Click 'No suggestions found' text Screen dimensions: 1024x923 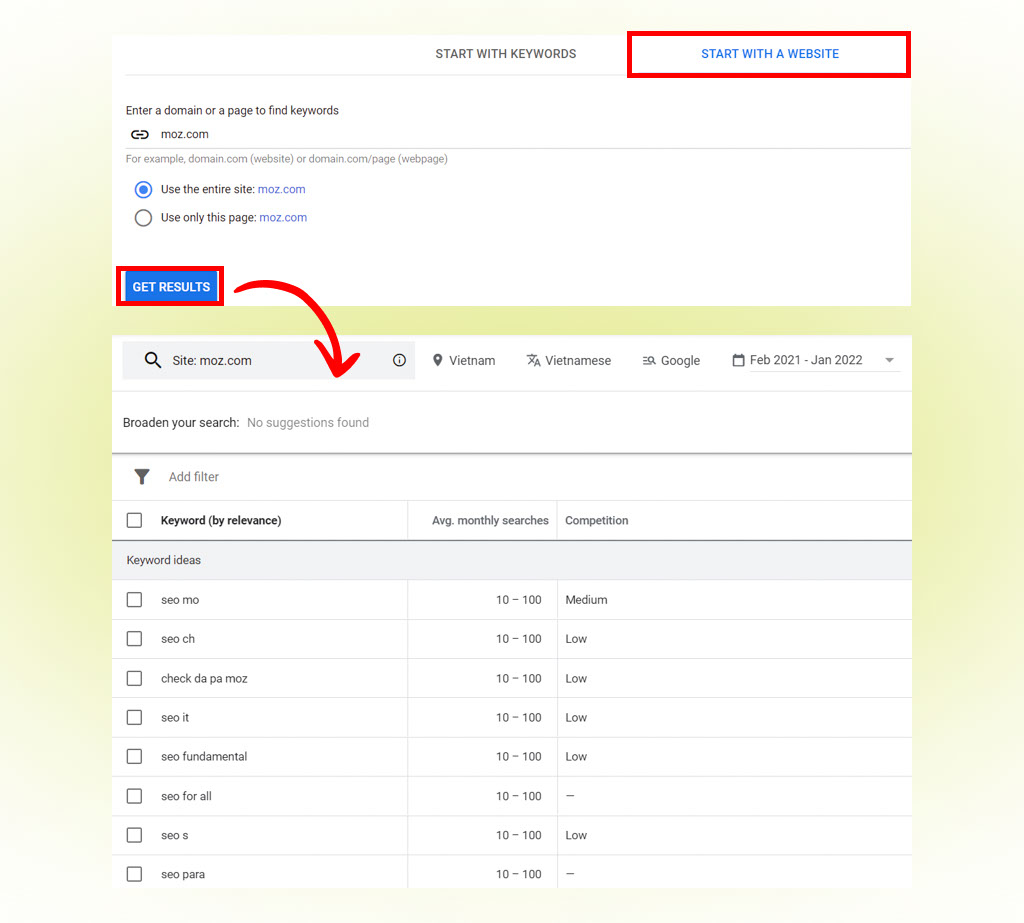(308, 423)
